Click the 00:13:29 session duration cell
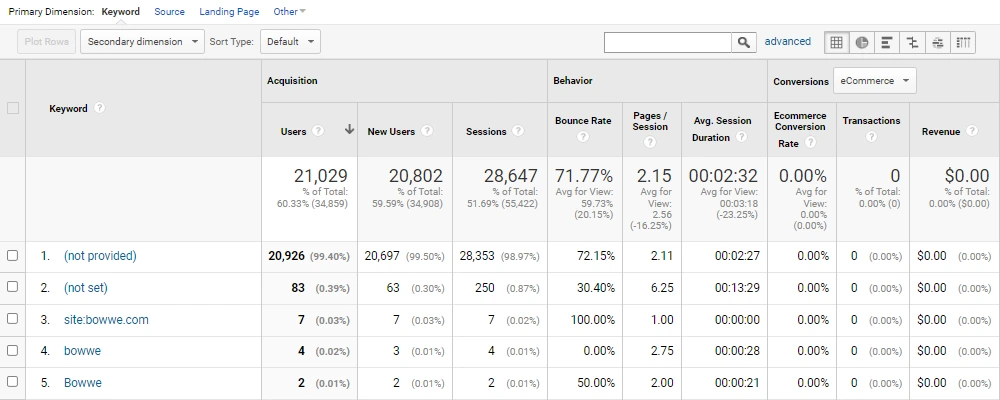 tap(737, 288)
